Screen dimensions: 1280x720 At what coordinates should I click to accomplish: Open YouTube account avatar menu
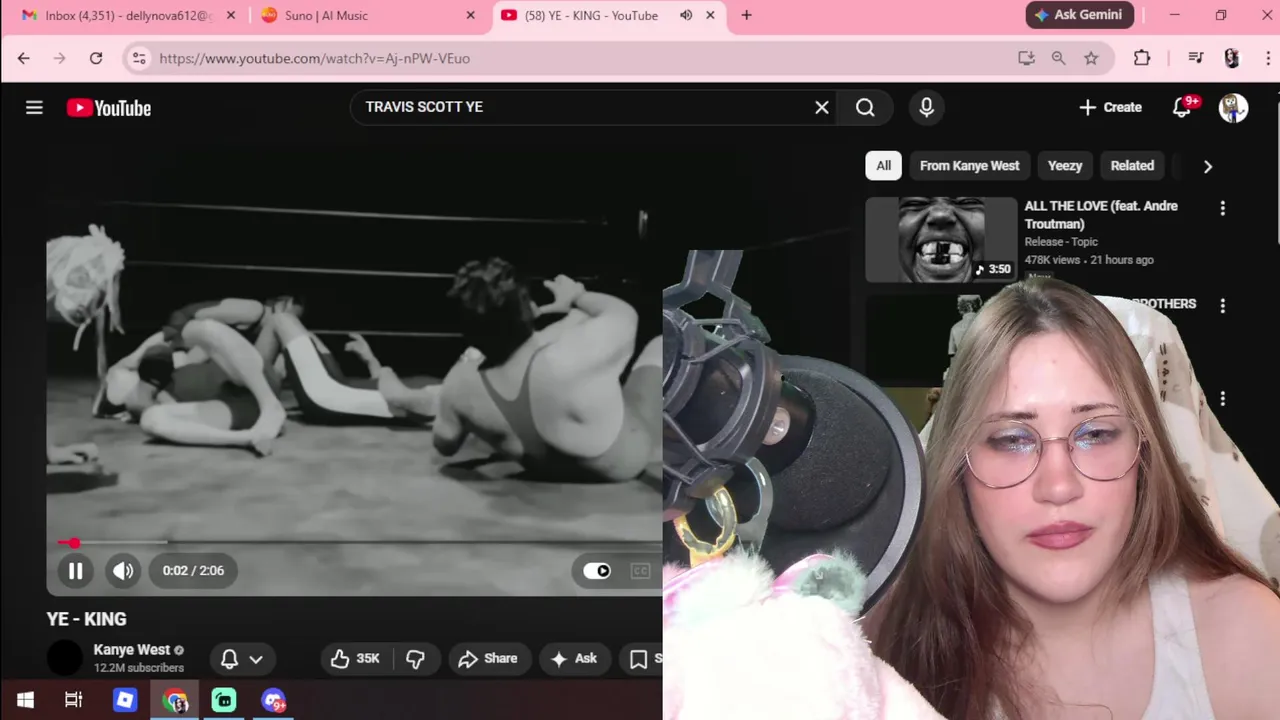1233,107
